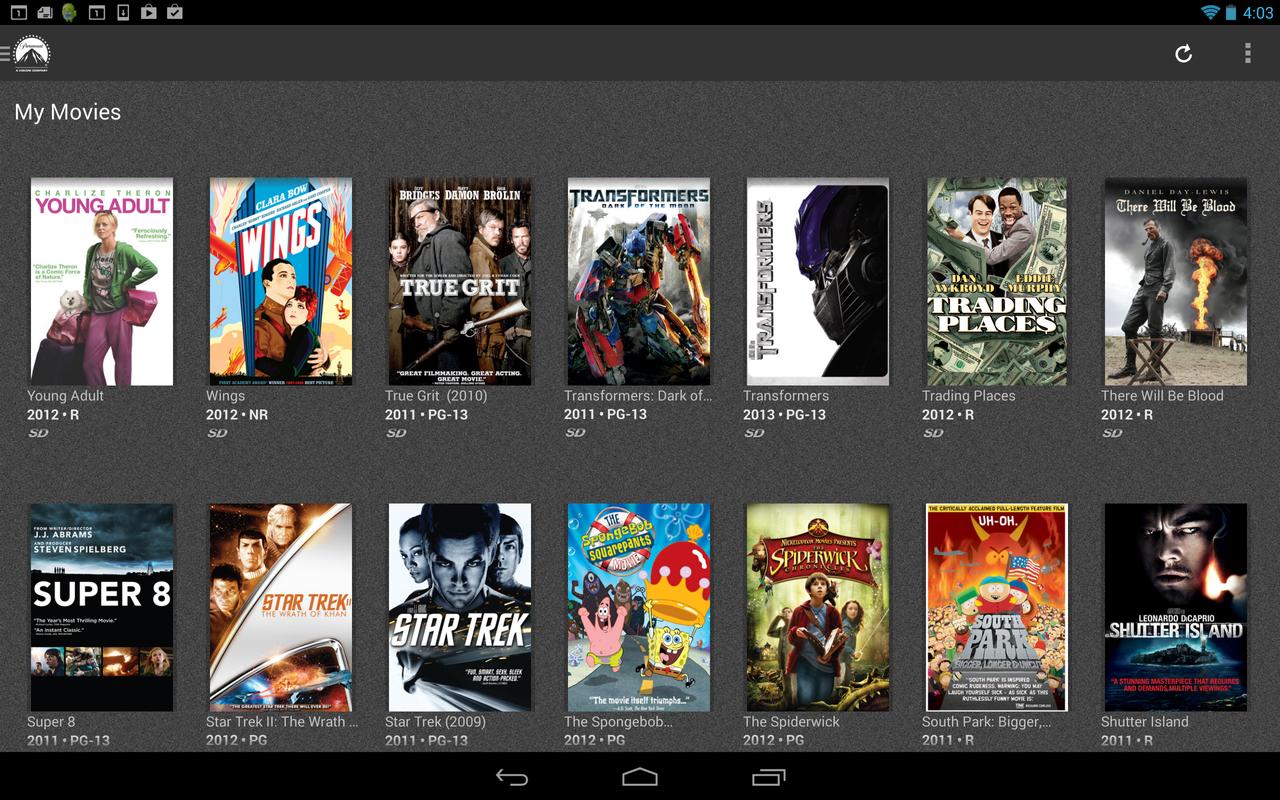Open Star Trek II Wrath of Khan poster
1280x800 pixels.
pyautogui.click(x=281, y=607)
